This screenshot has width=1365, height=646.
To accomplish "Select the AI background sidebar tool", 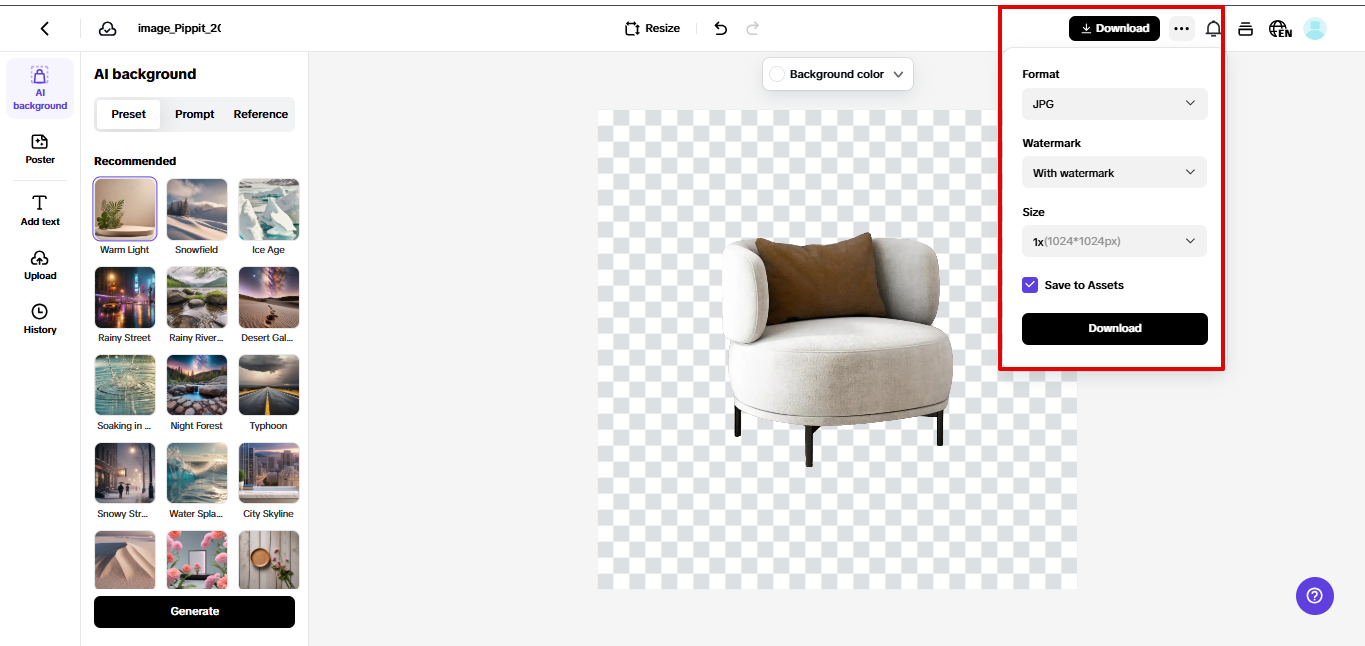I will [x=40, y=88].
